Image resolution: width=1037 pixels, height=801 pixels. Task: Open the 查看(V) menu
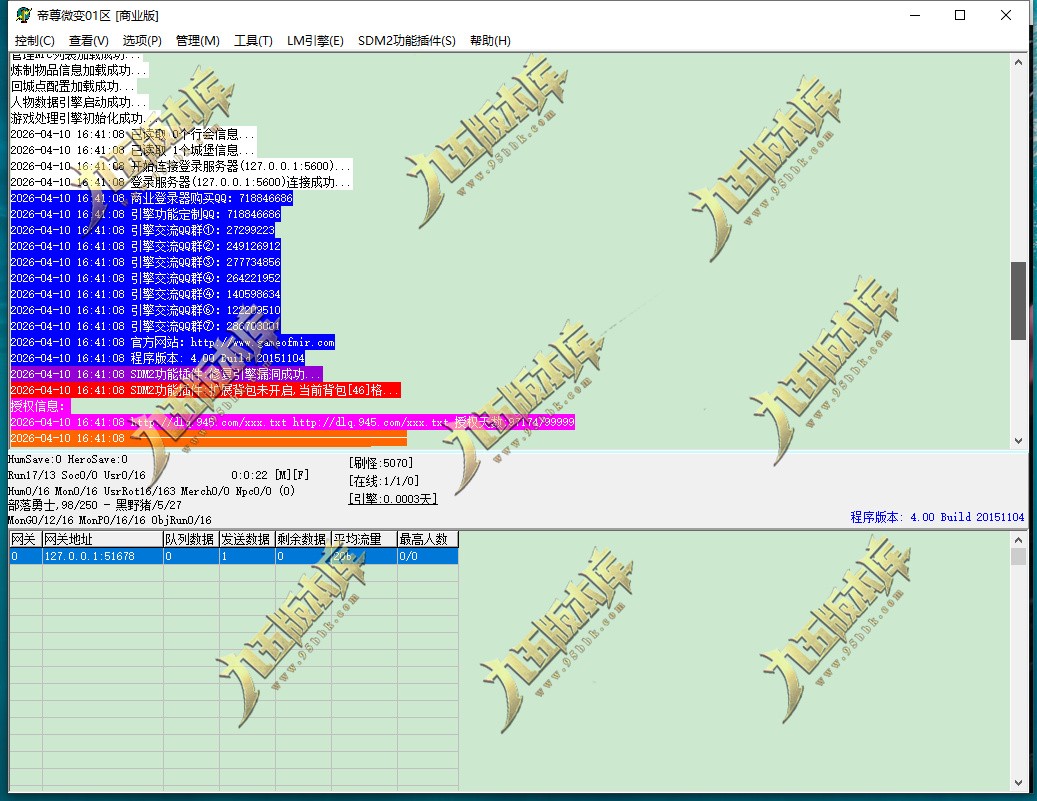(88, 41)
